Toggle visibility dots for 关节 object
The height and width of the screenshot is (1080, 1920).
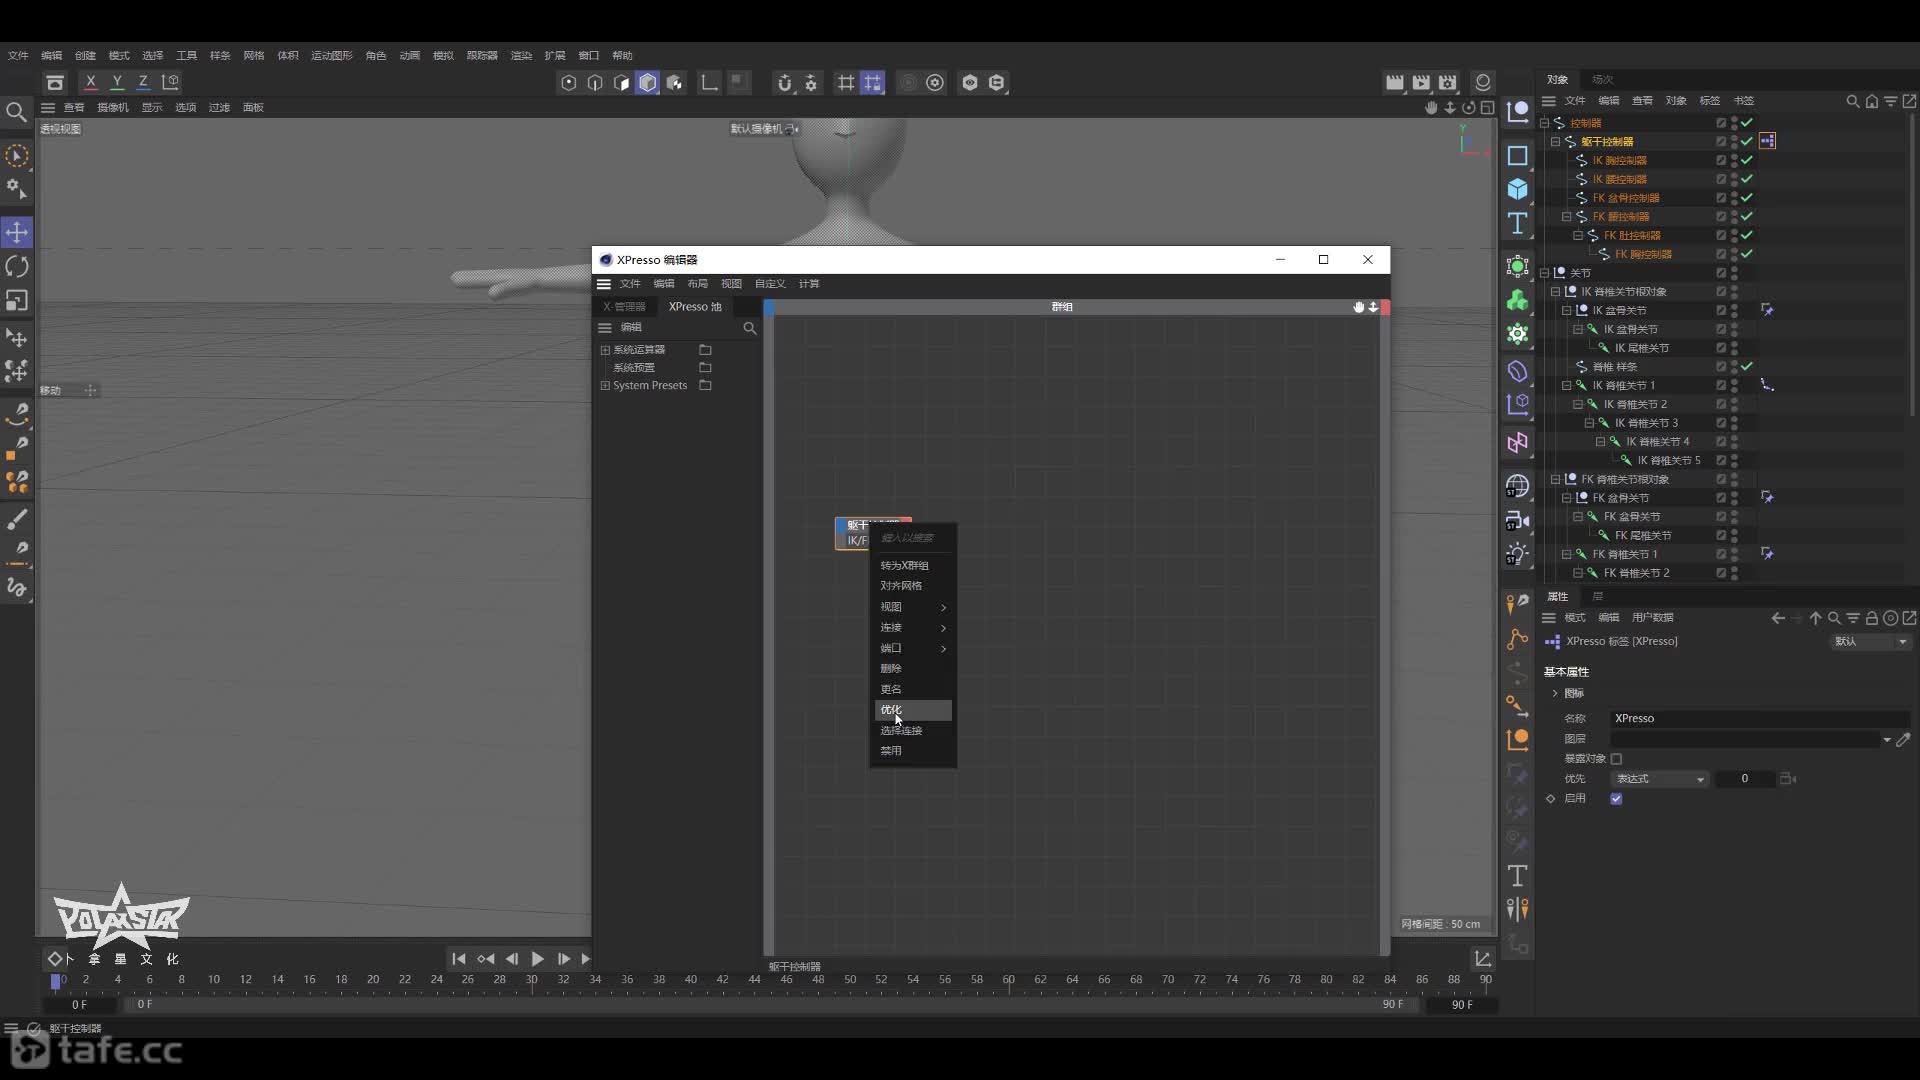[1734, 273]
